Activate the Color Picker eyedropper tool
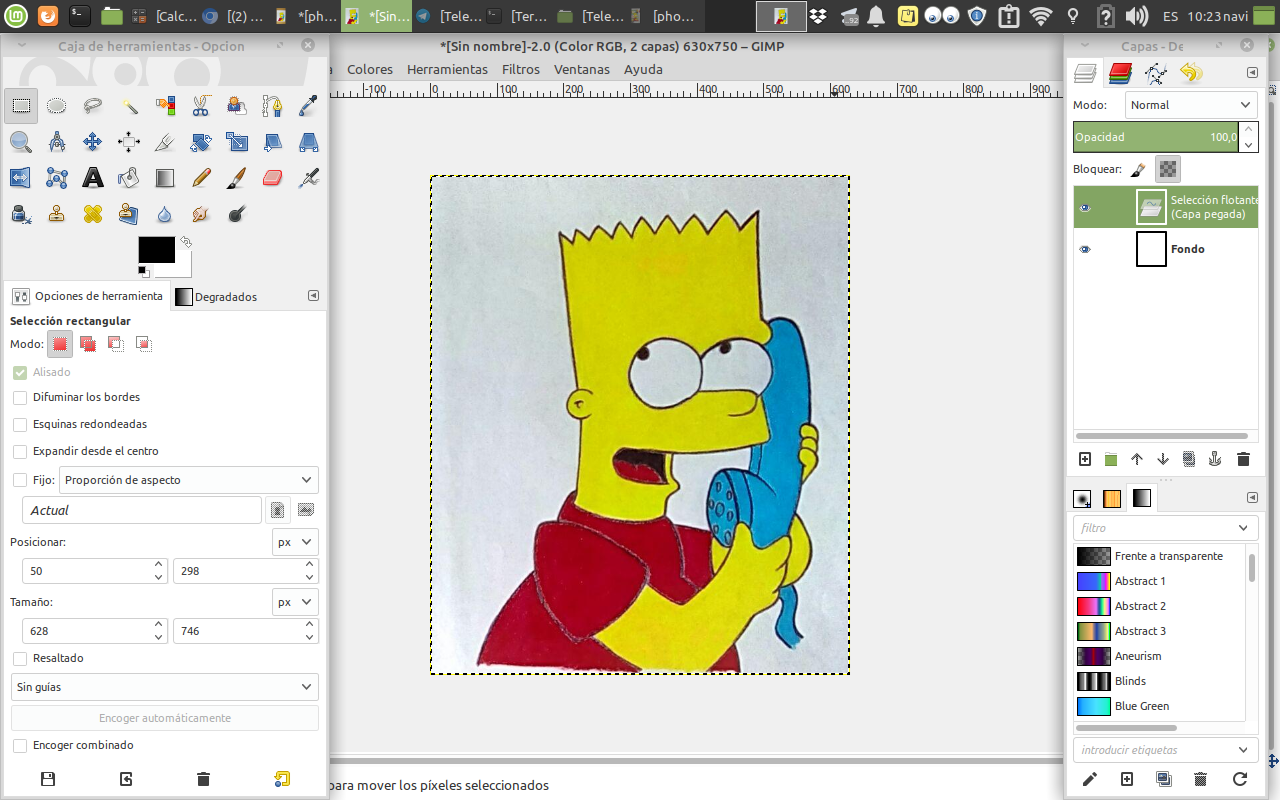Viewport: 1280px width, 800px height. pyautogui.click(x=309, y=105)
